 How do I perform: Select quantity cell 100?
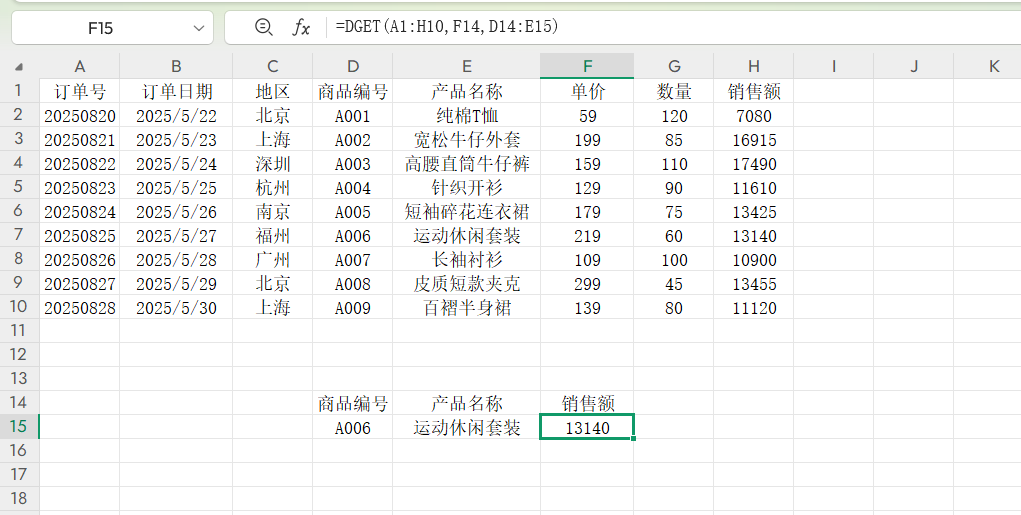pyautogui.click(x=674, y=260)
